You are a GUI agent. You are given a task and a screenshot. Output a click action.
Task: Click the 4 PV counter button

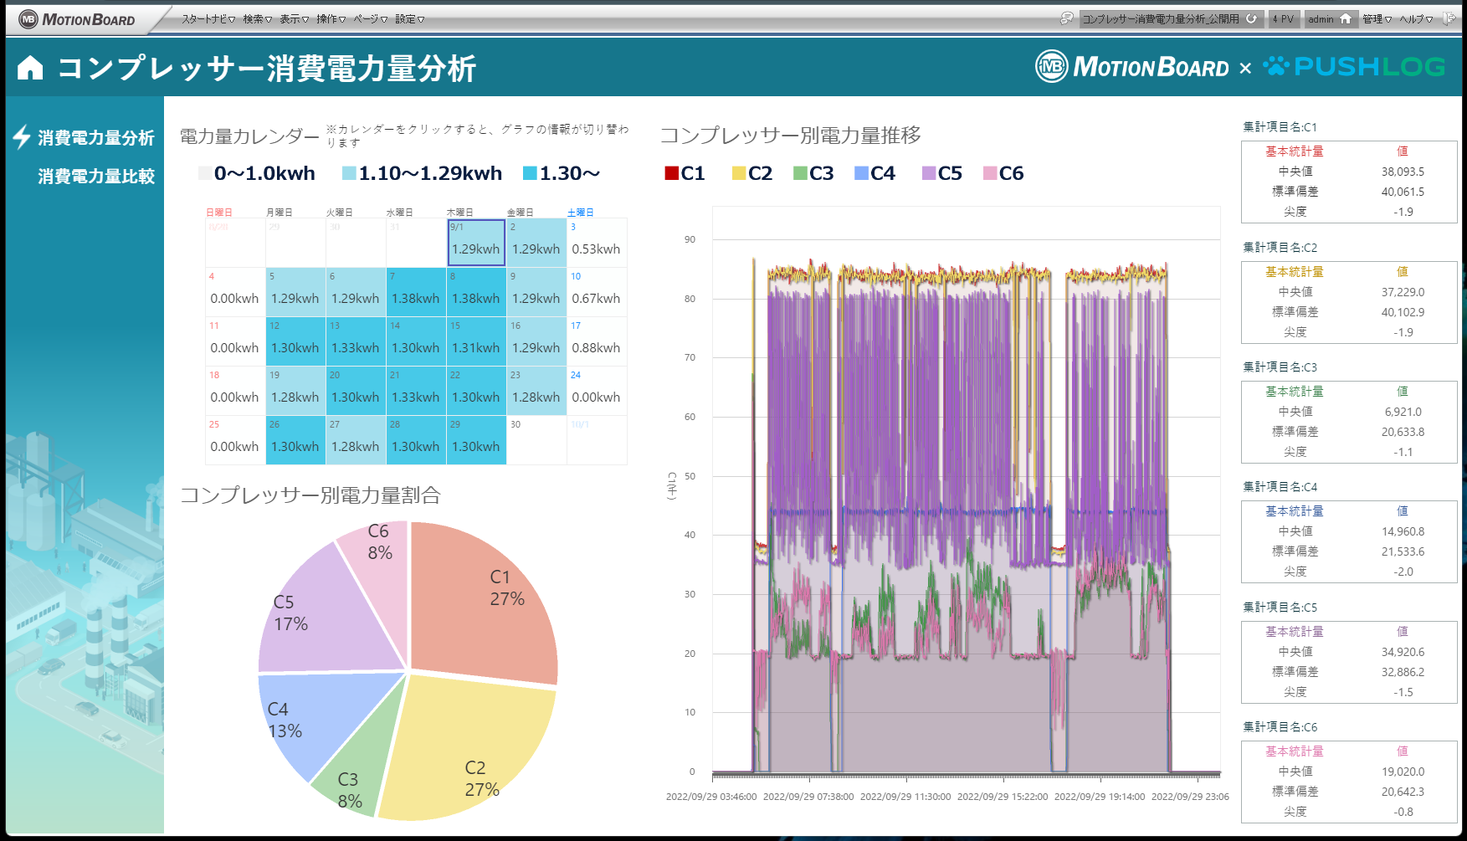[1285, 18]
